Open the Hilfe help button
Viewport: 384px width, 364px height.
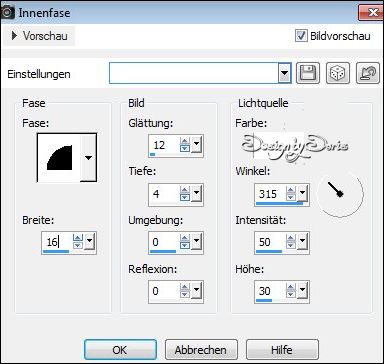(282, 350)
